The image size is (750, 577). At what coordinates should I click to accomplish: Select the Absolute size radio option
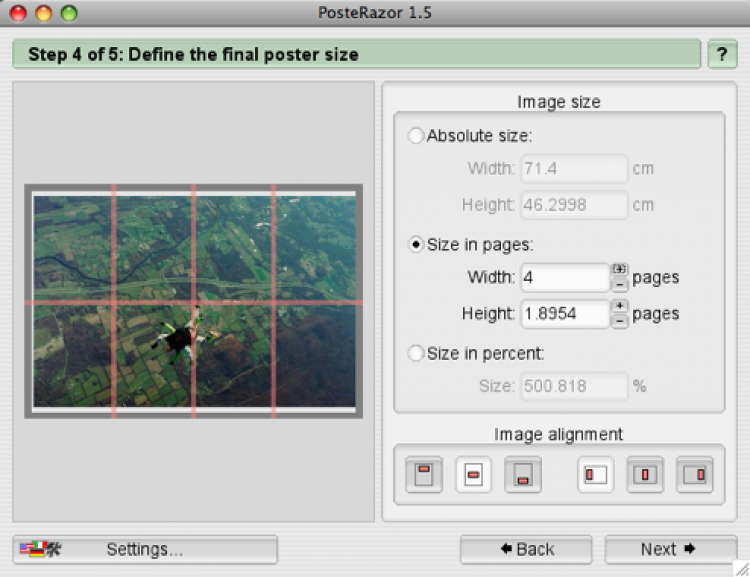416,136
